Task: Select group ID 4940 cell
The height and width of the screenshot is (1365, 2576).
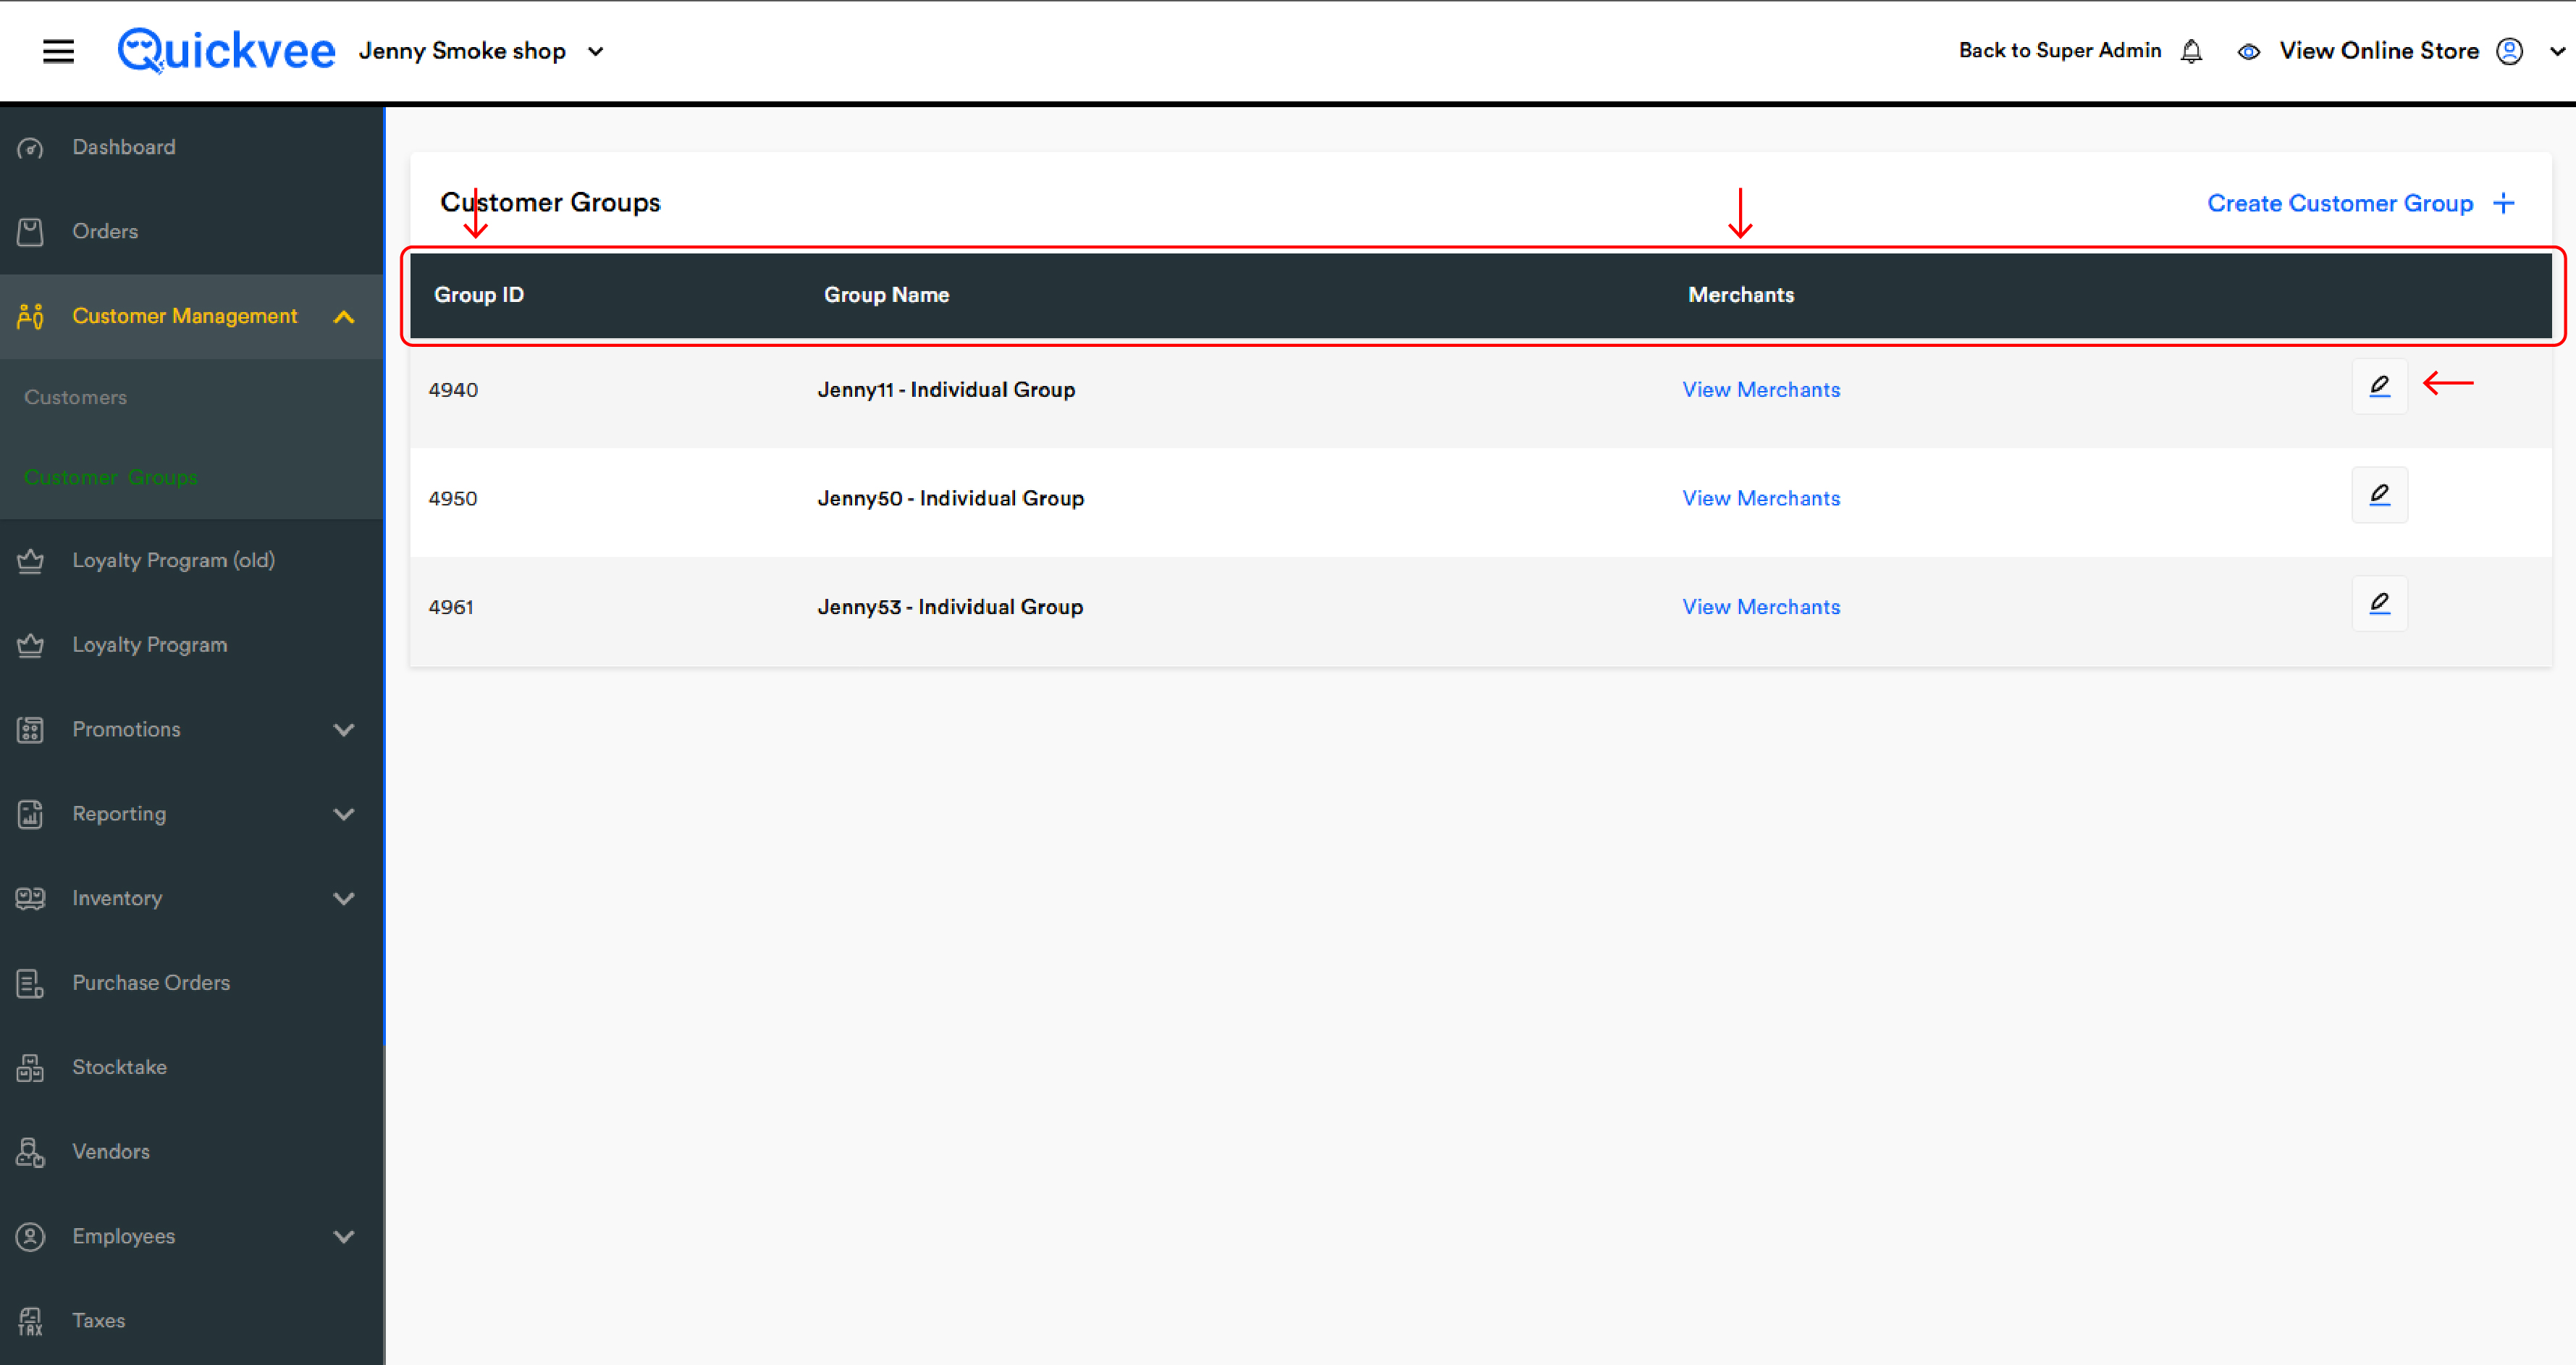Action: [453, 390]
